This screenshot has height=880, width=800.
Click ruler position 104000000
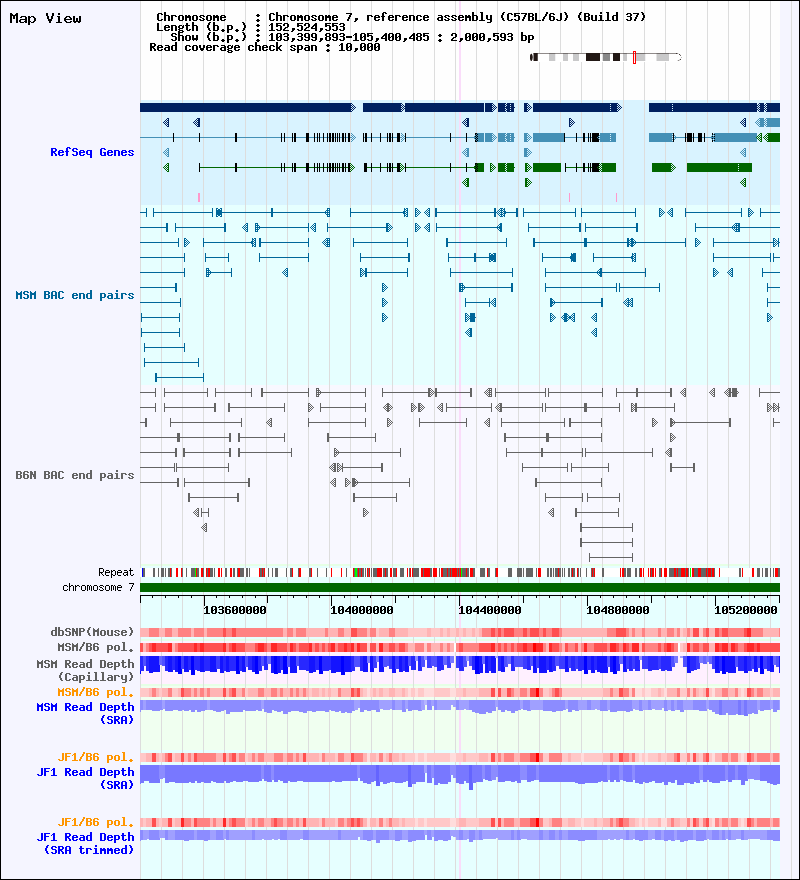362,610
